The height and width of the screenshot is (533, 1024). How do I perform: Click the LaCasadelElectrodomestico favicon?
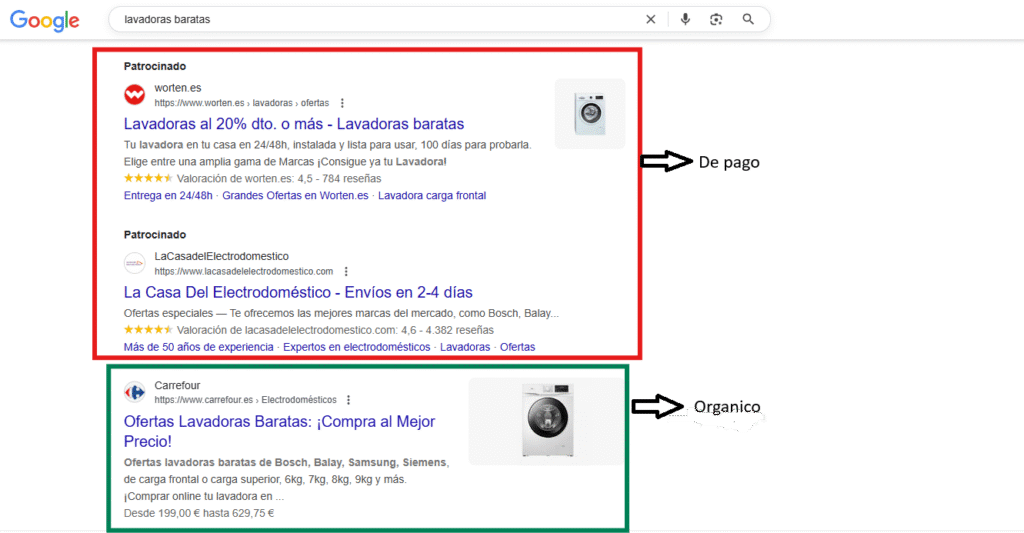(135, 263)
